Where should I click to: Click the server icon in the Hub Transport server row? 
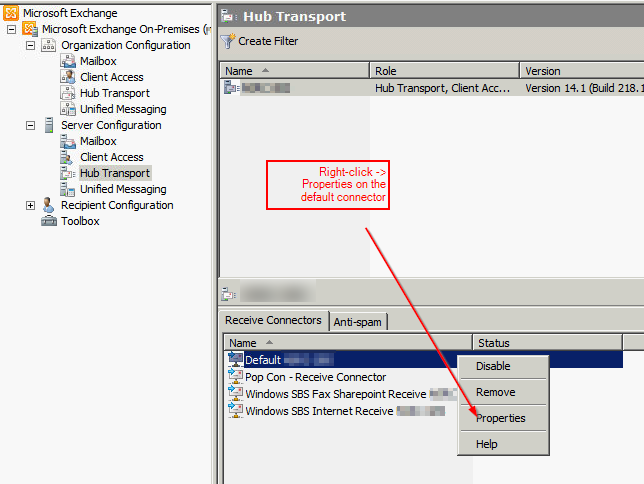(232, 88)
